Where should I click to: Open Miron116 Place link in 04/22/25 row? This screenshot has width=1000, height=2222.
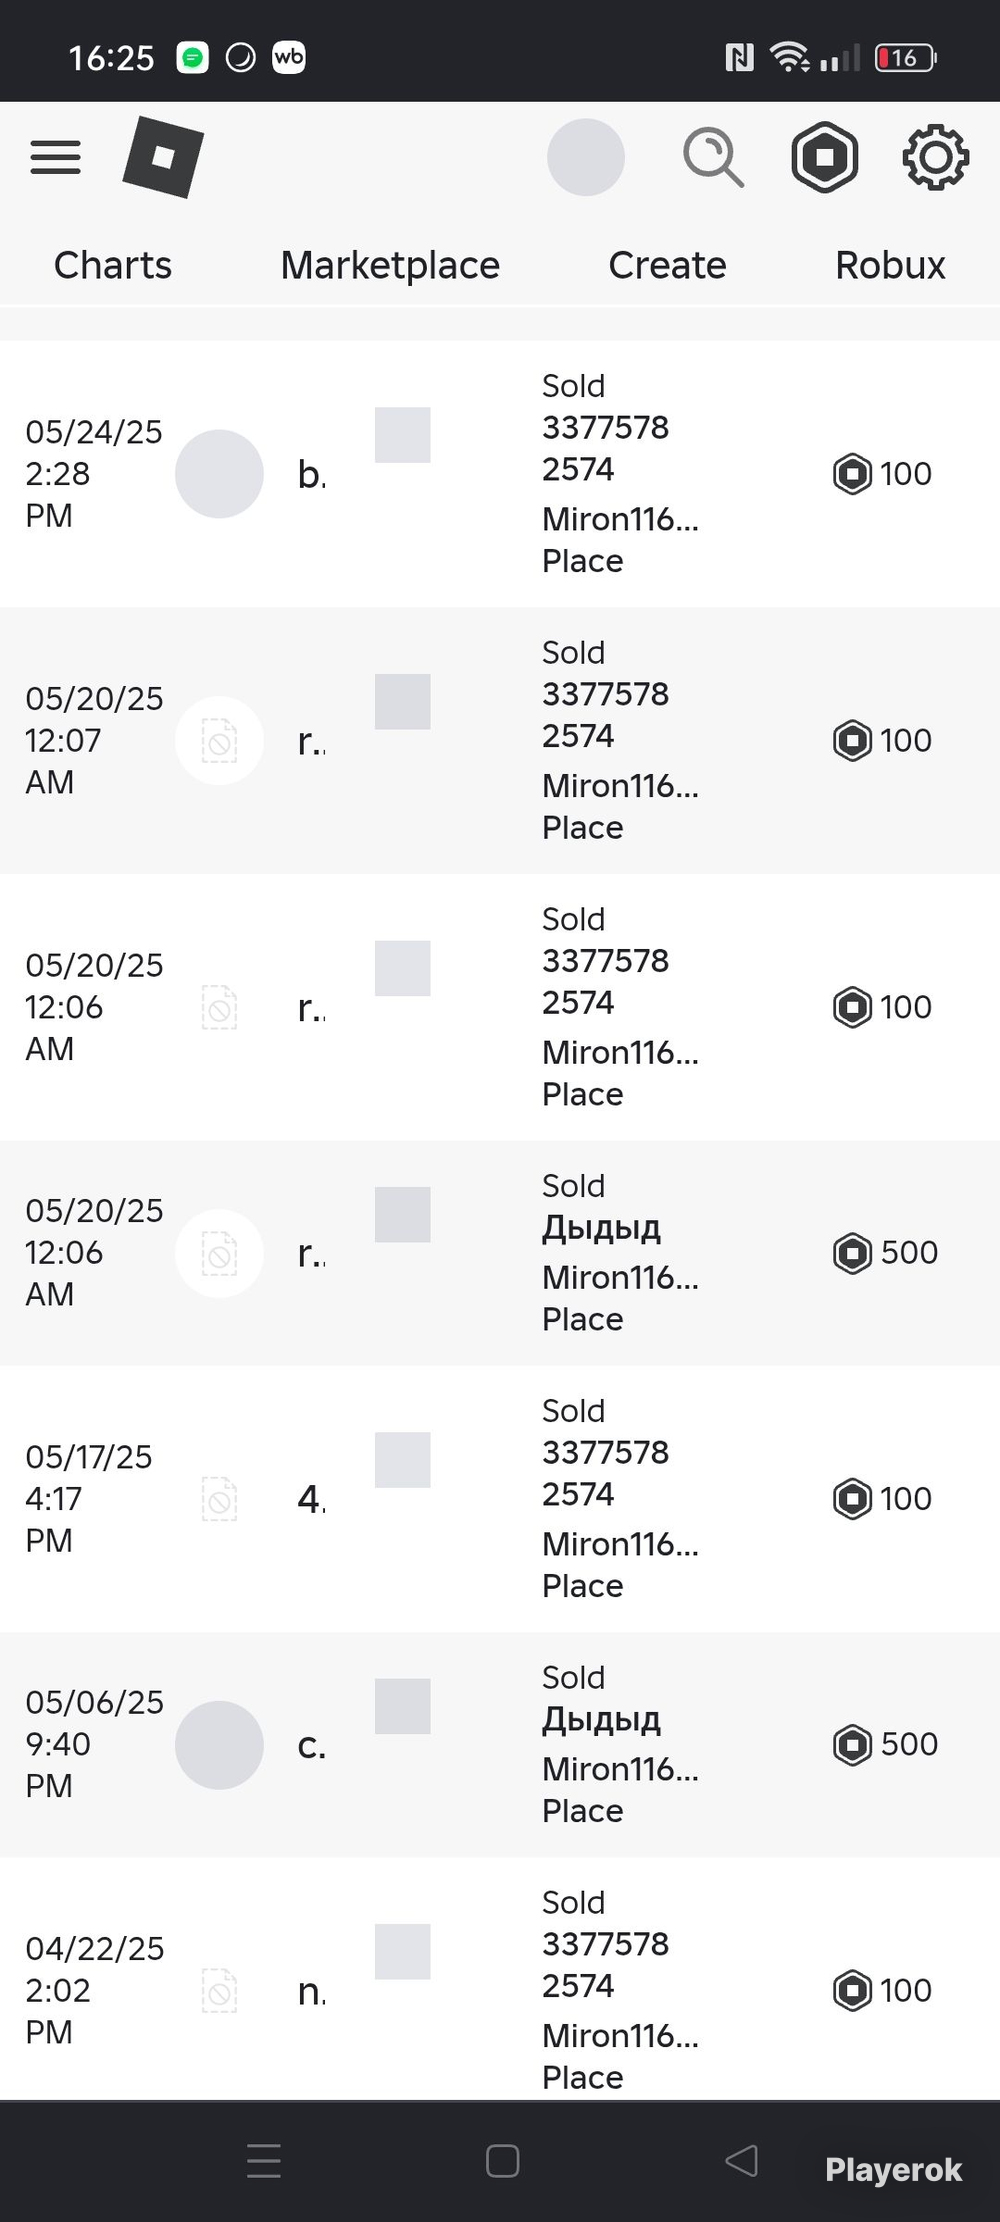click(x=620, y=2056)
